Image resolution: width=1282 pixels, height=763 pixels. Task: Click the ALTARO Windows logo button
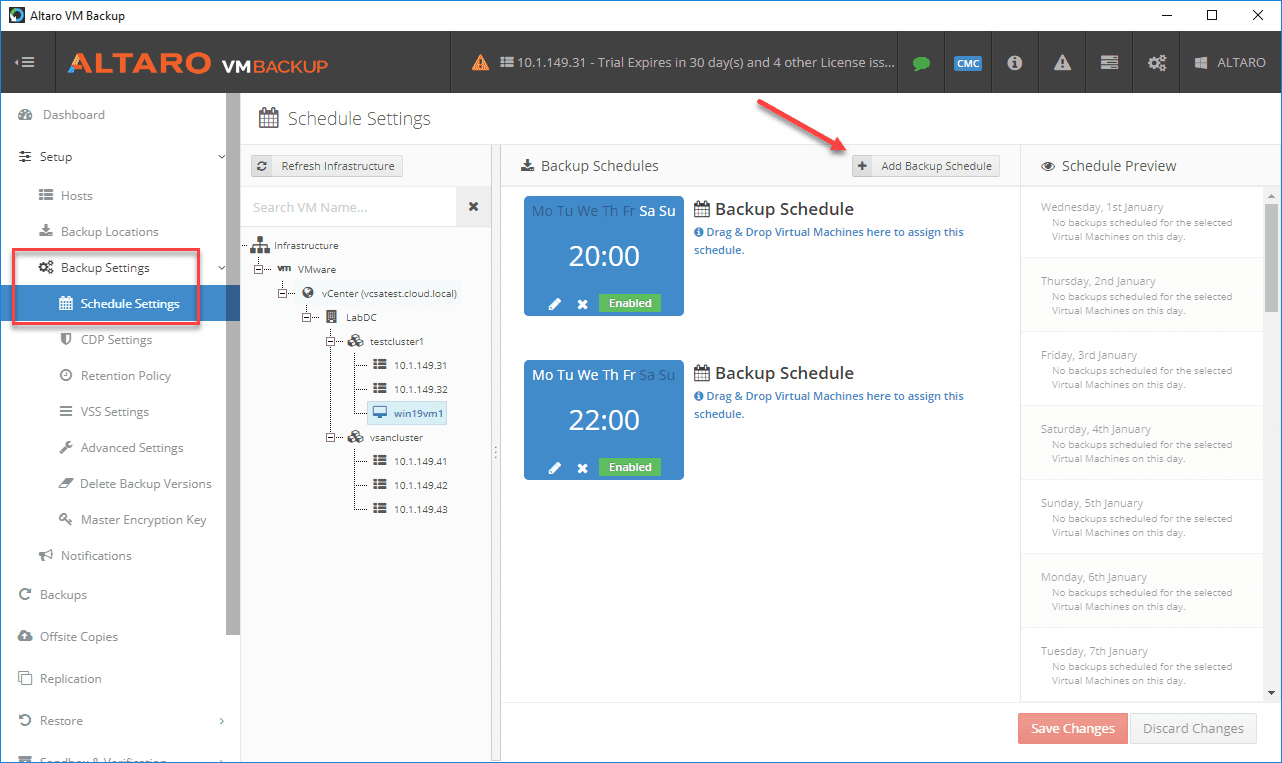tap(1230, 63)
